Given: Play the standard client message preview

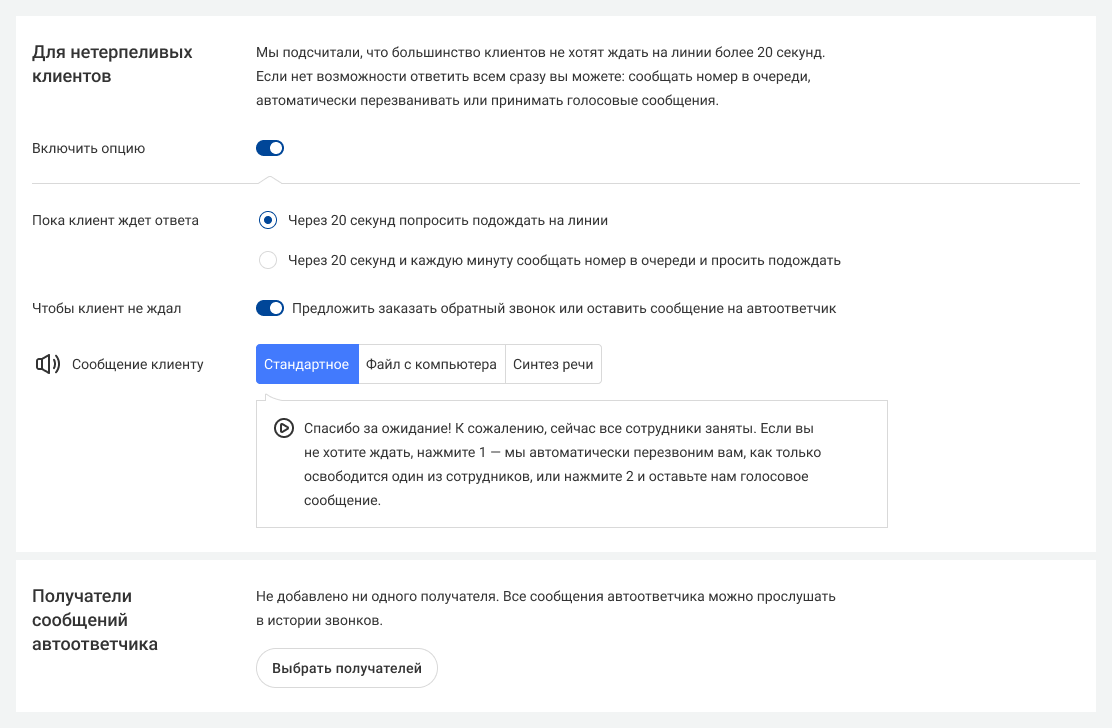Looking at the screenshot, I should pos(284,429).
